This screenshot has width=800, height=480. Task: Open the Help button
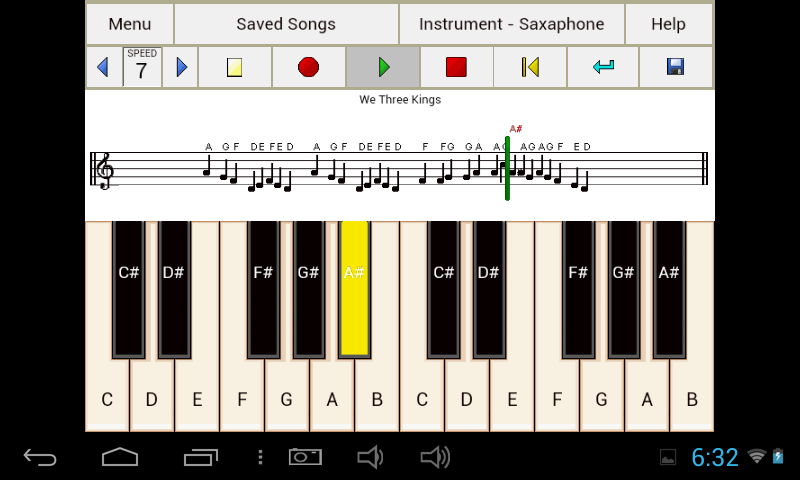pos(668,24)
